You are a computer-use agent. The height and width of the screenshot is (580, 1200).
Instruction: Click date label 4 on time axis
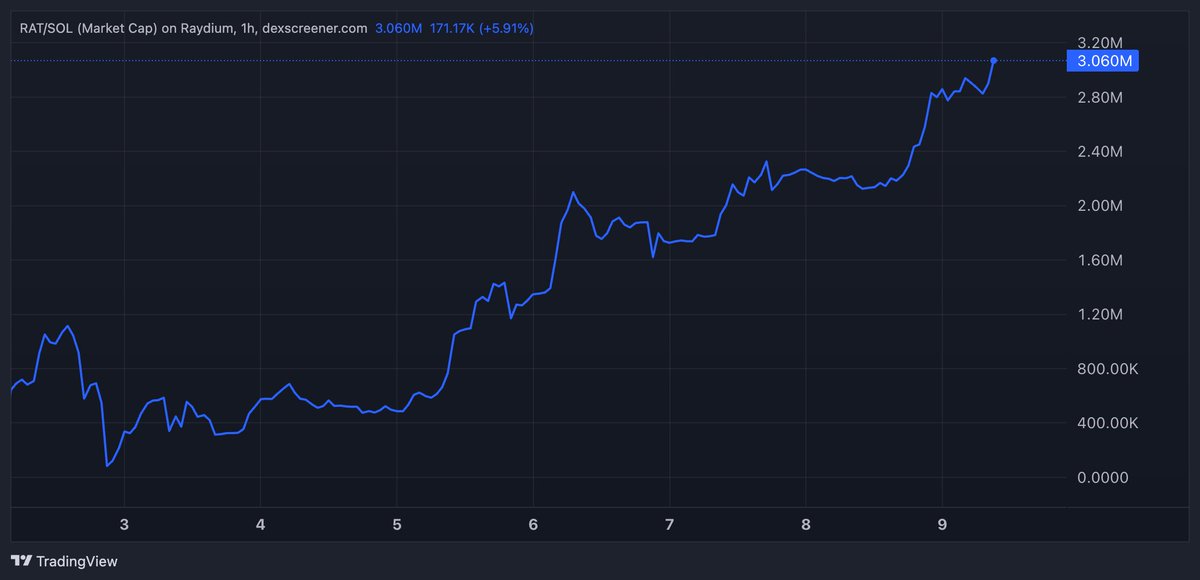(260, 524)
